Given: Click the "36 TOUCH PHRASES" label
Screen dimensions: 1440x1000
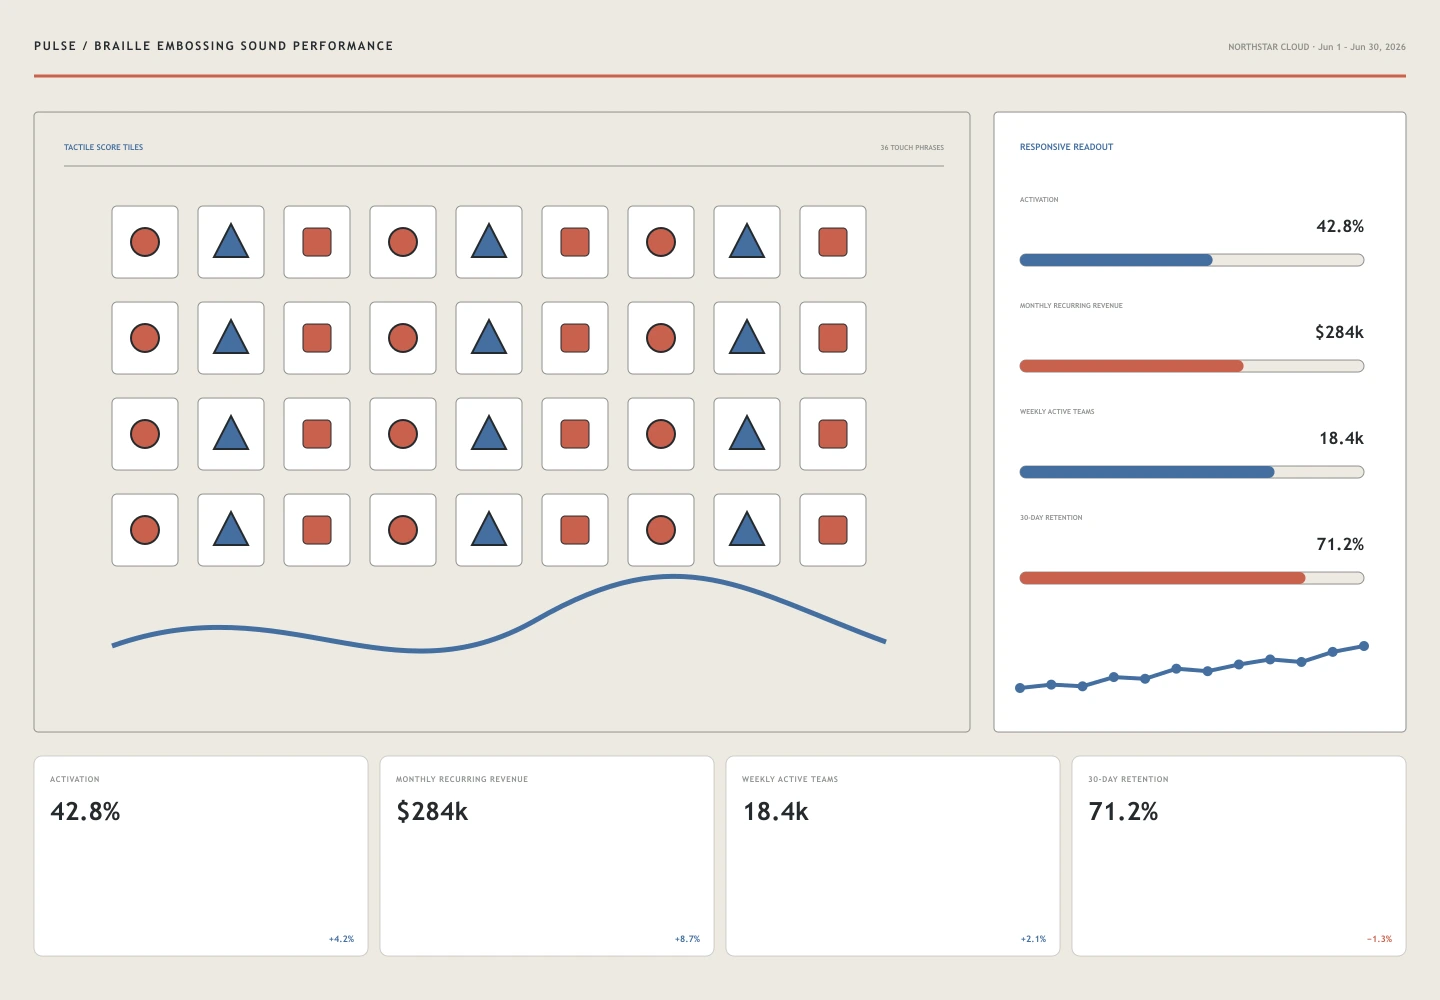Looking at the screenshot, I should [x=912, y=148].
